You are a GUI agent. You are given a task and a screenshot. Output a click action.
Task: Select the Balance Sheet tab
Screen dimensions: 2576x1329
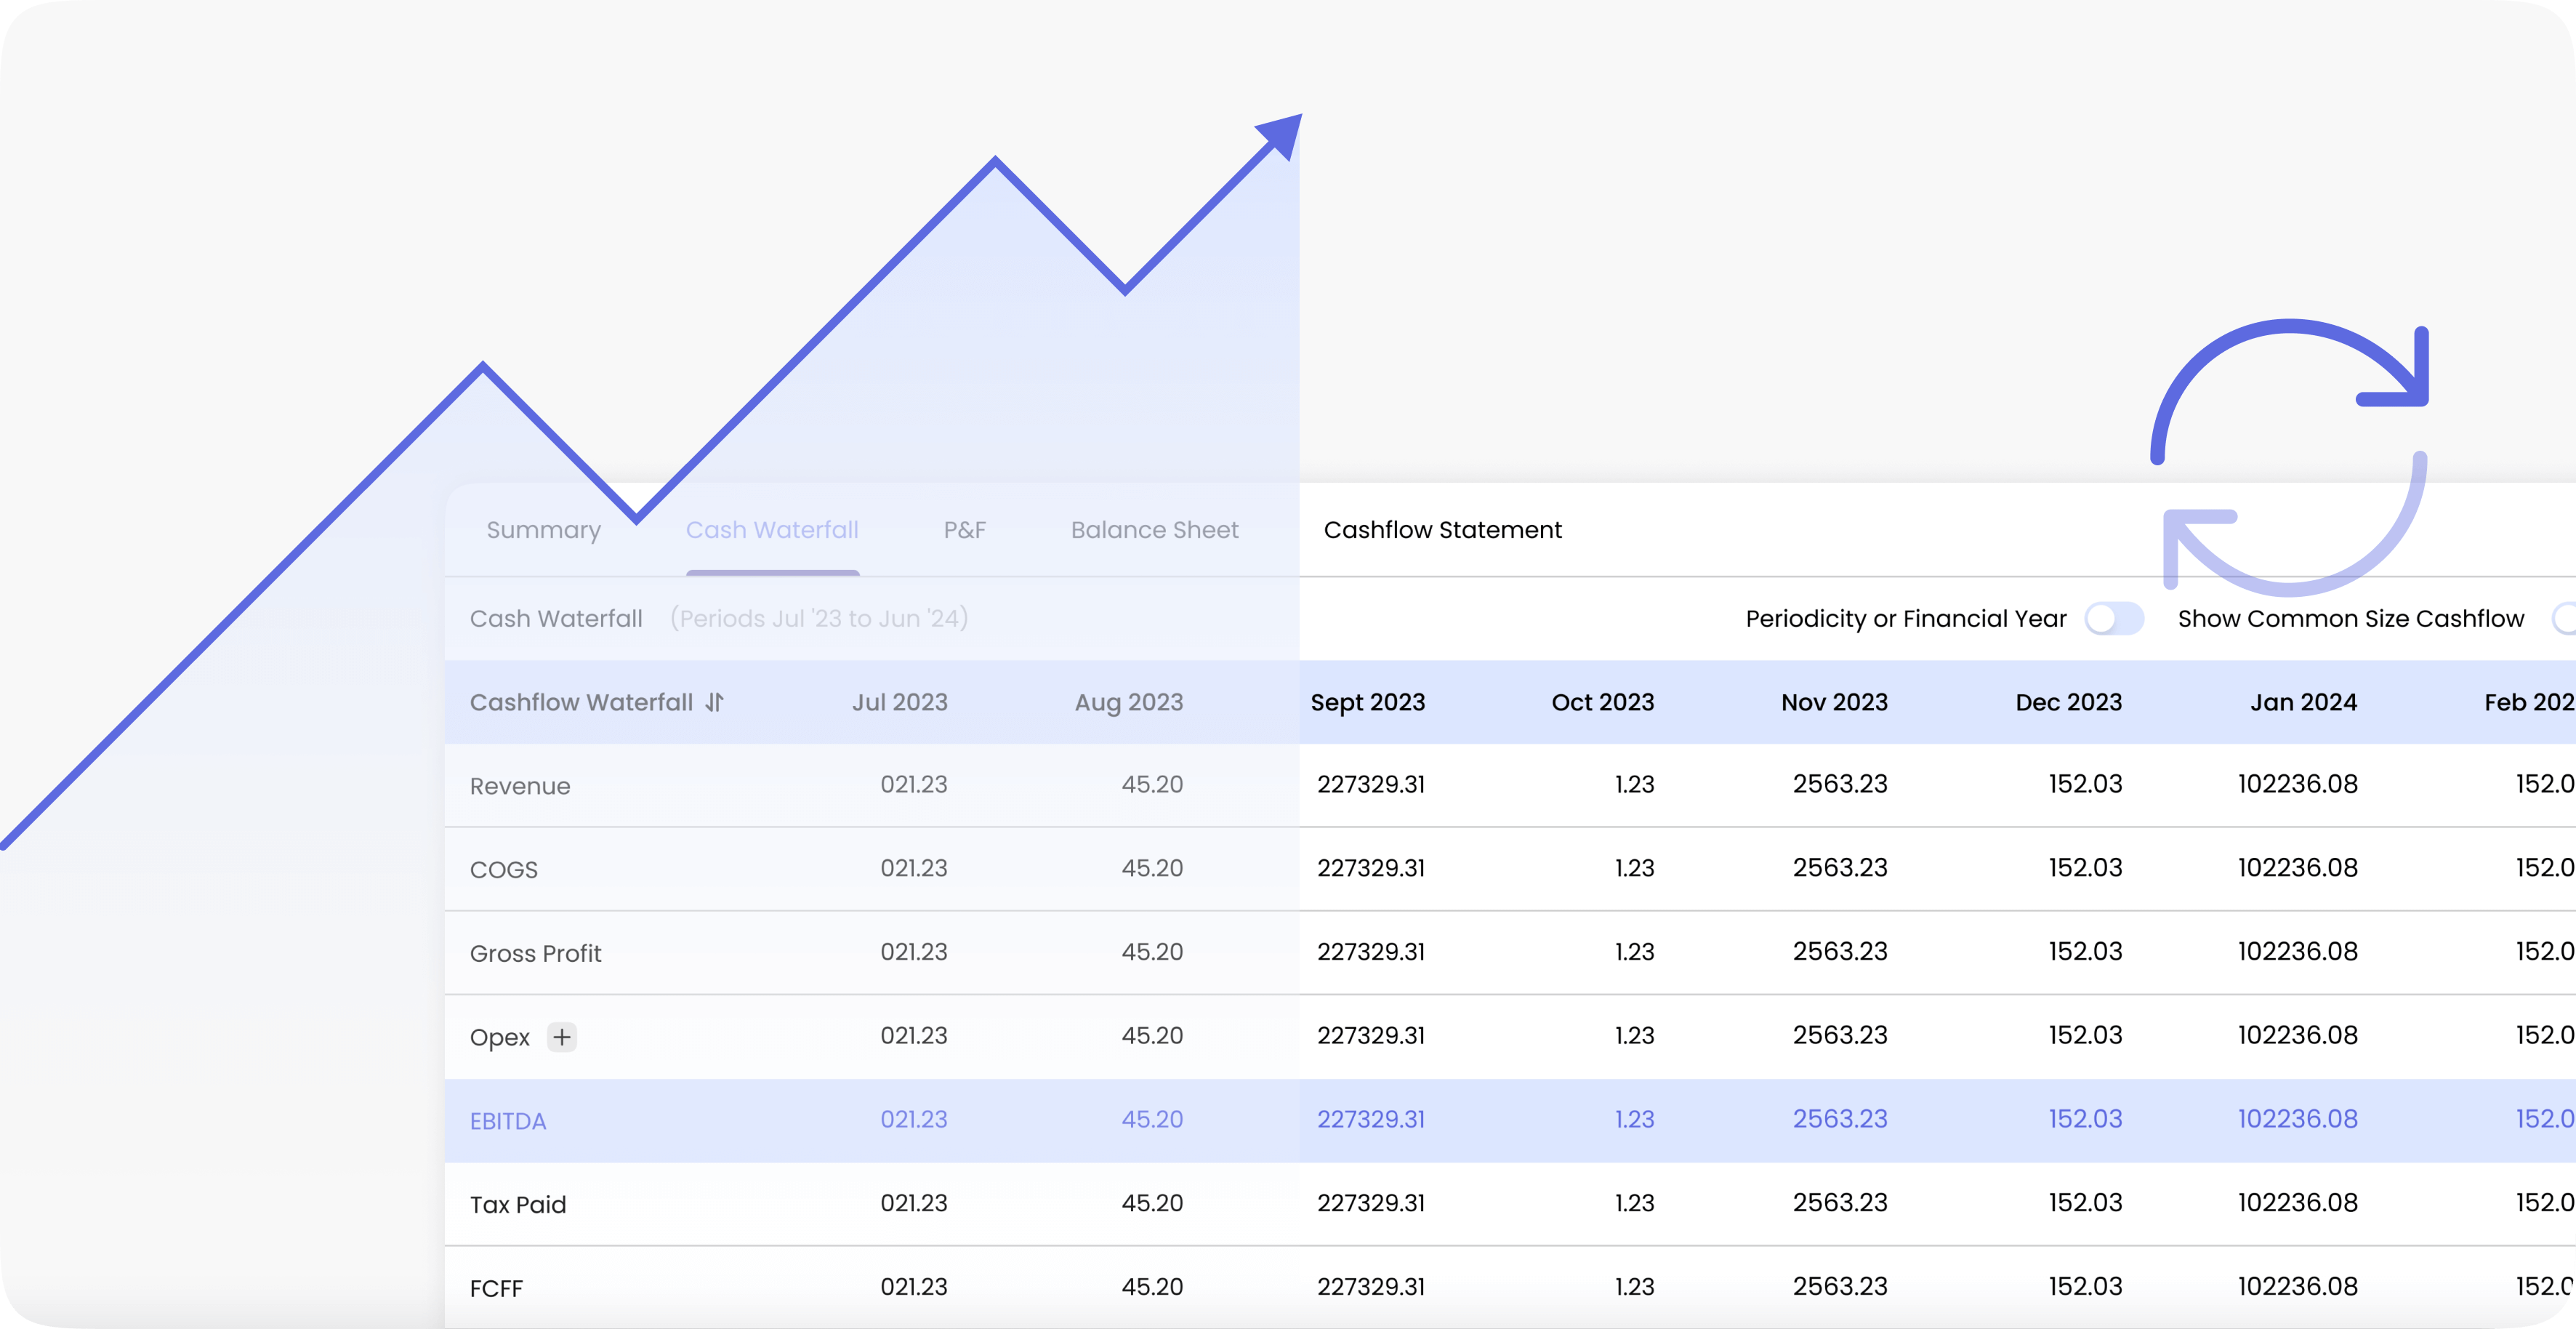(1154, 530)
